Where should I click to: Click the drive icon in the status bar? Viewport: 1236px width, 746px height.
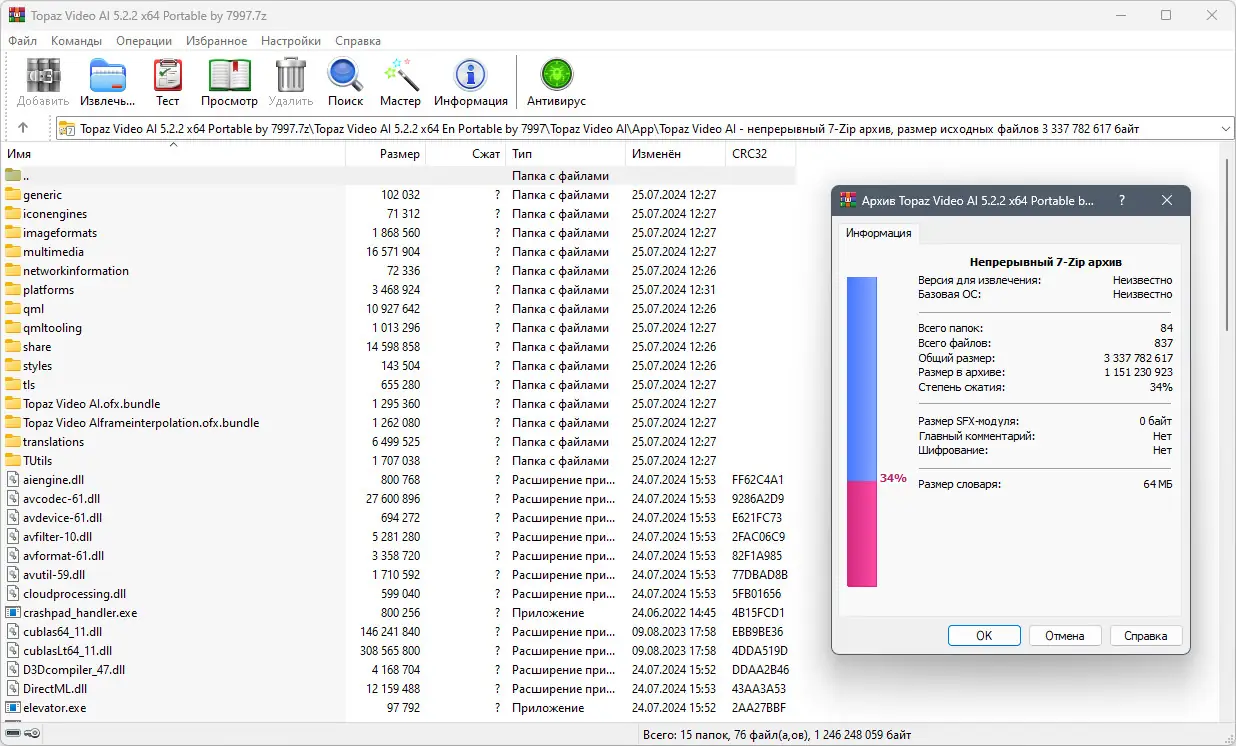click(x=15, y=732)
